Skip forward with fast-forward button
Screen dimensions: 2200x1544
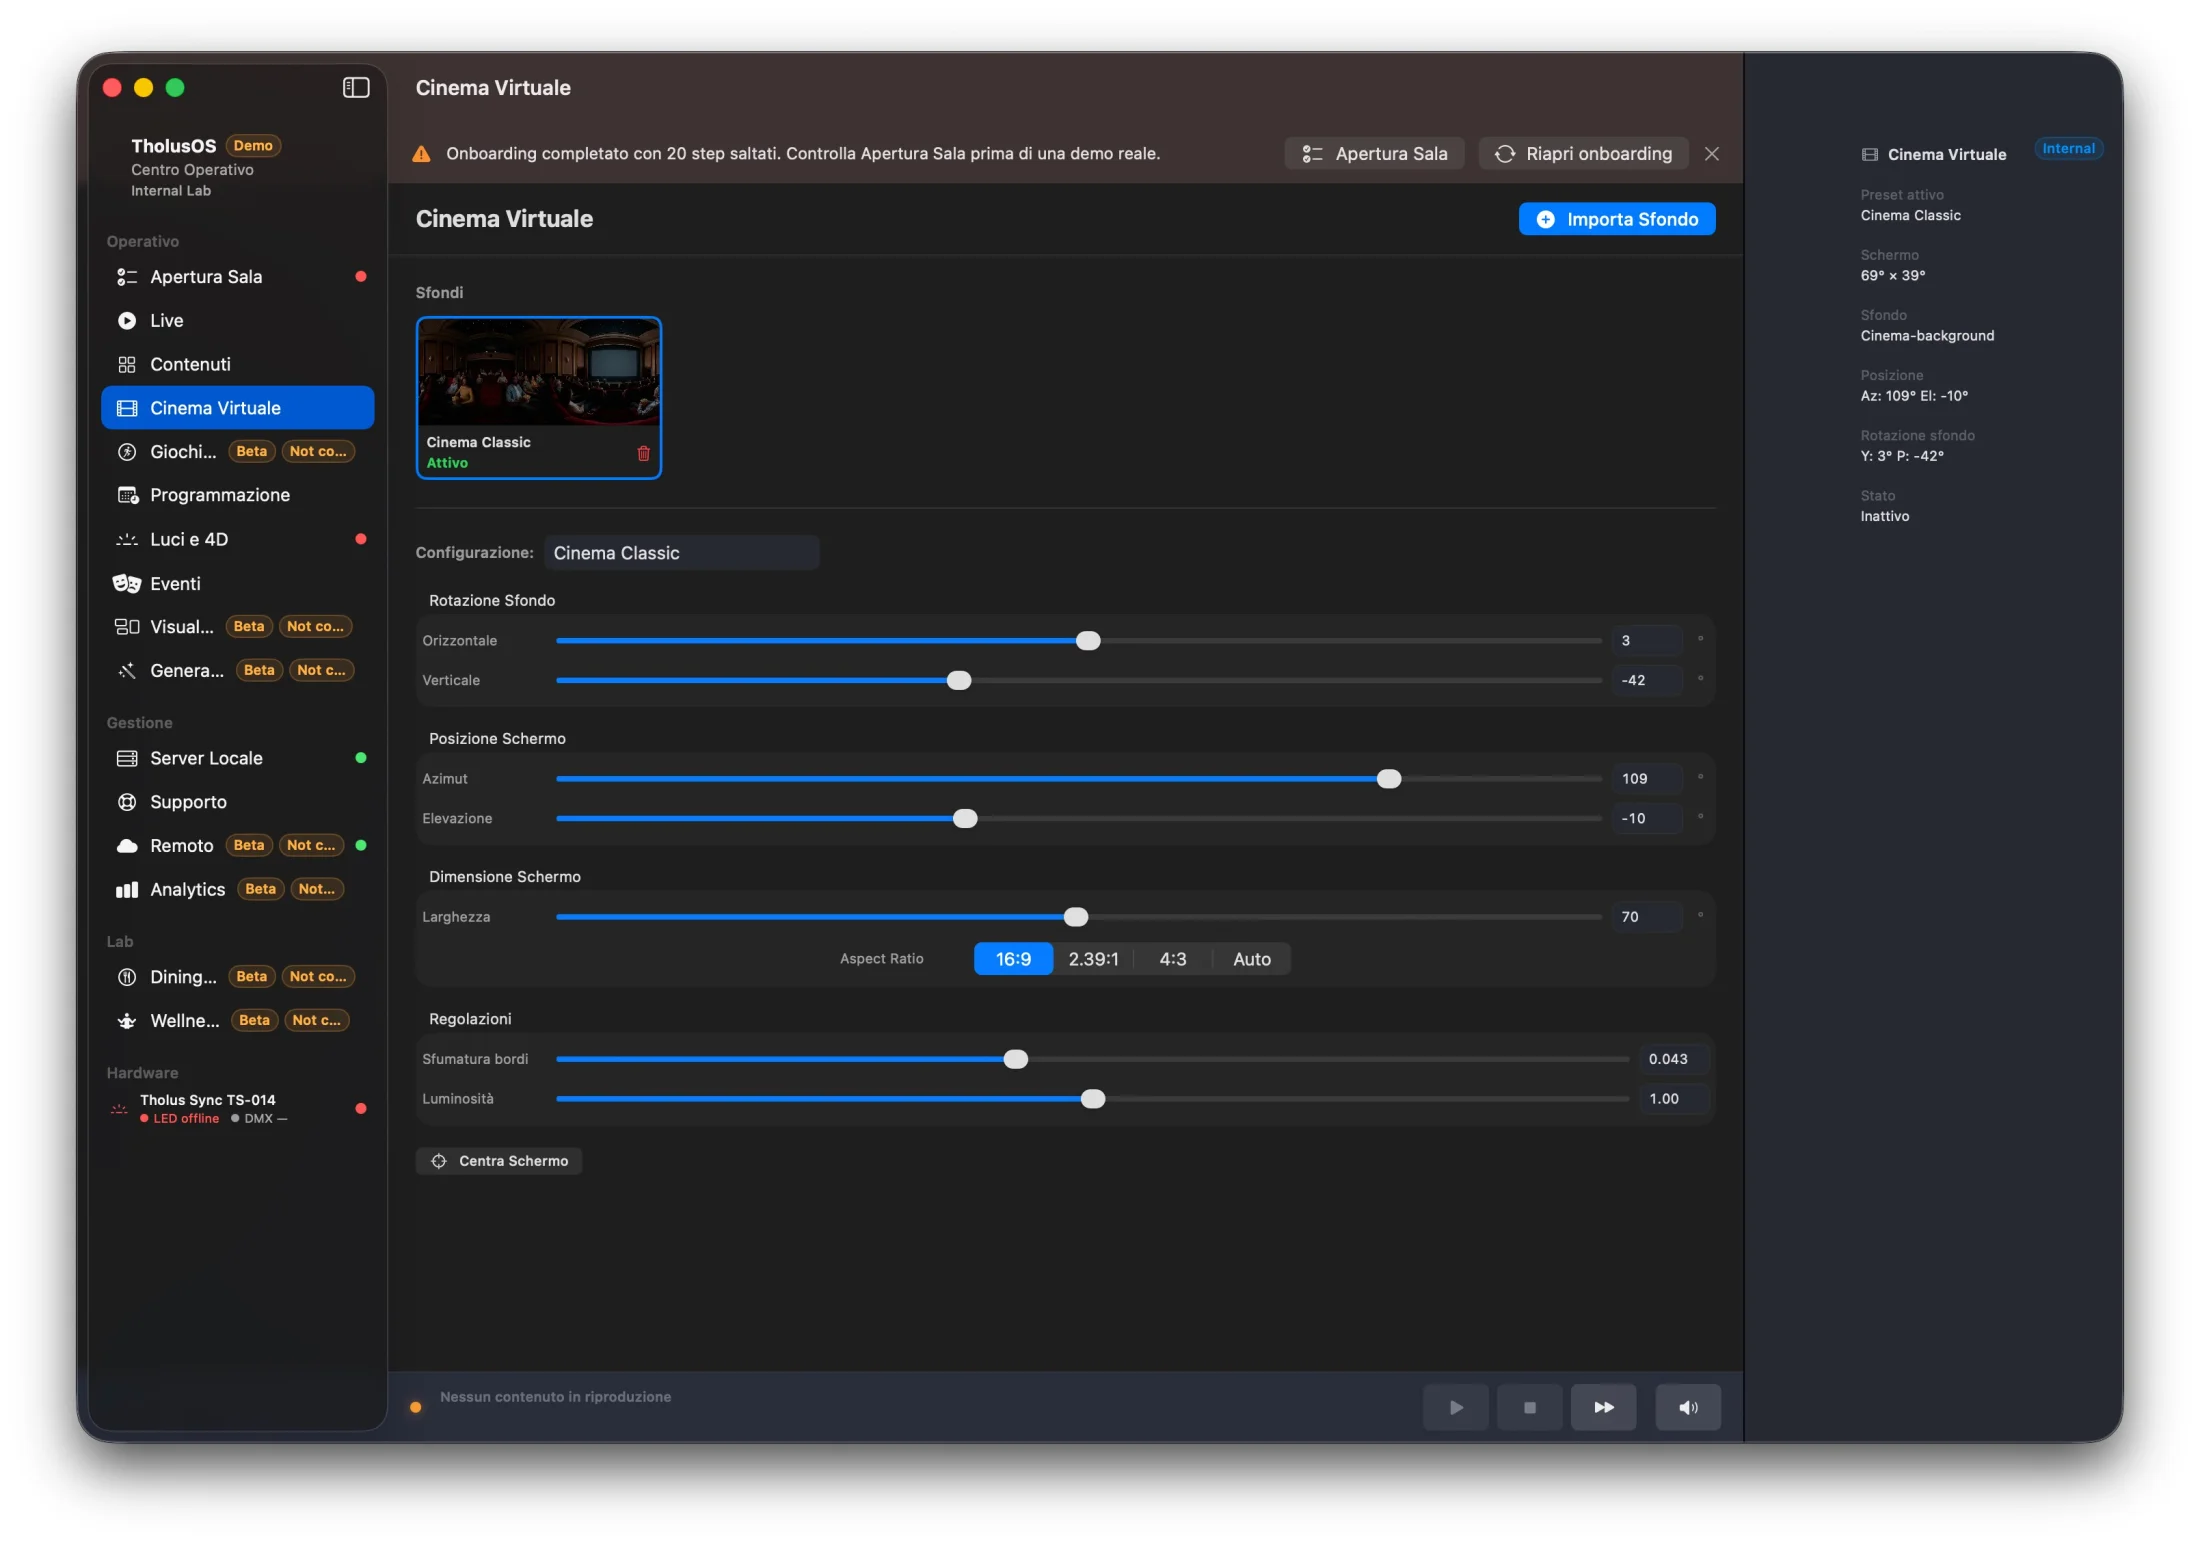click(x=1603, y=1407)
